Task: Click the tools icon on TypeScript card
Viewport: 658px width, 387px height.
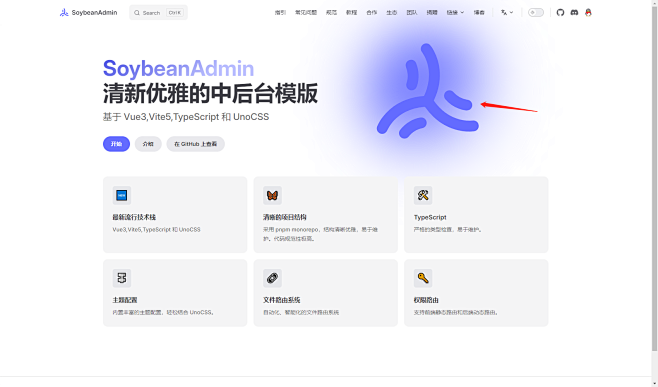Action: [423, 195]
